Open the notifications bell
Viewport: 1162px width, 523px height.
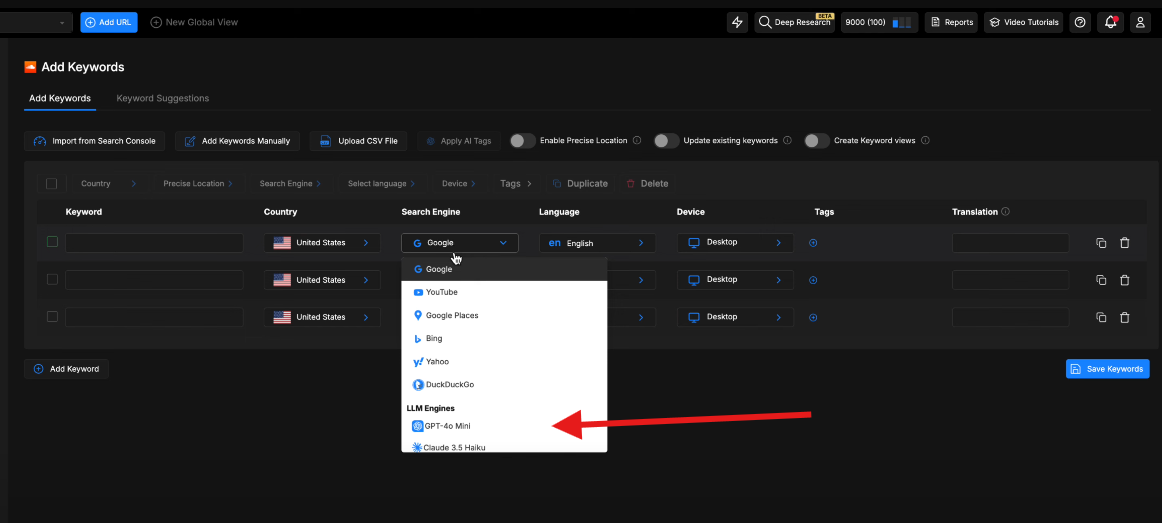tap(1110, 22)
